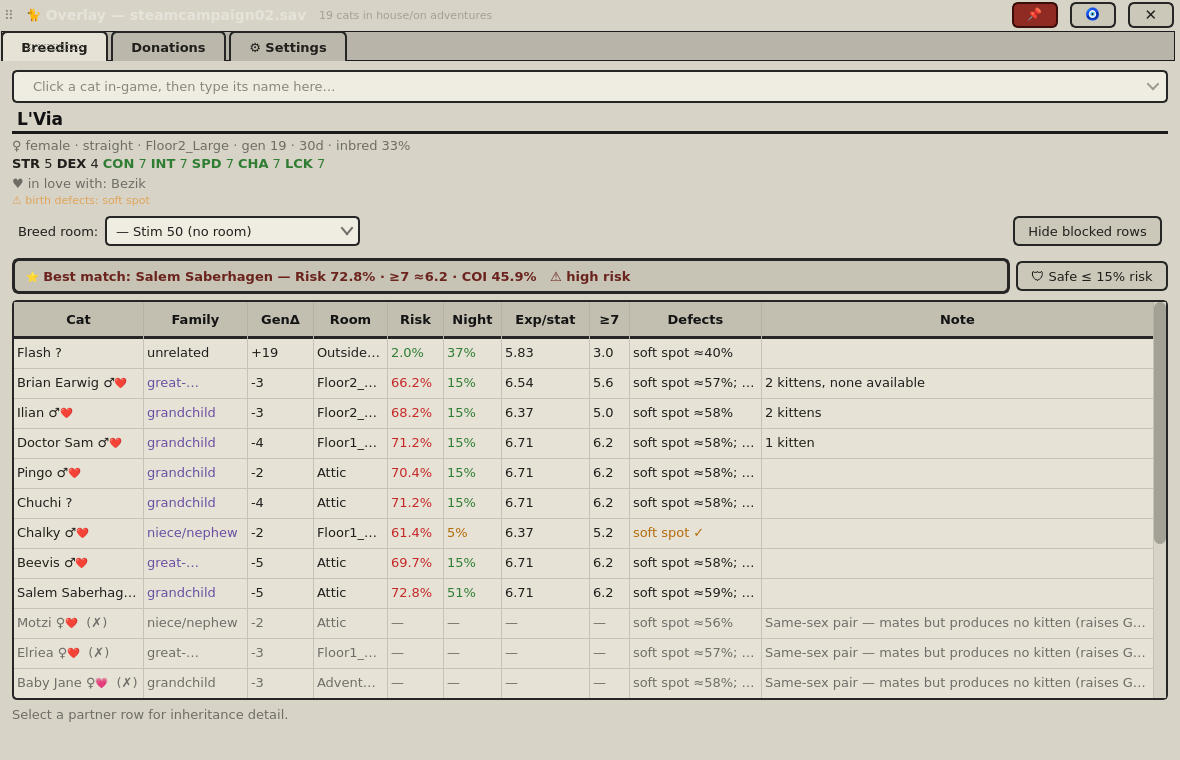Select the blocked Motzi row
This screenshot has height=760, width=1180.
(x=583, y=623)
